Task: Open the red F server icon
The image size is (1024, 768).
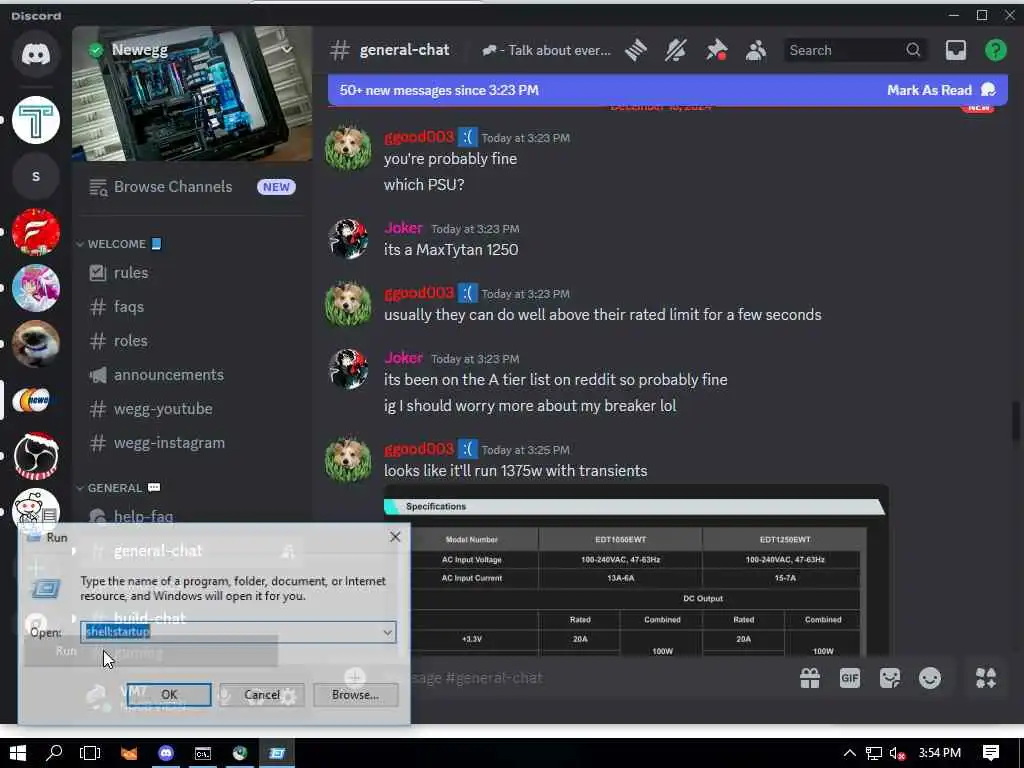Action: (36, 232)
